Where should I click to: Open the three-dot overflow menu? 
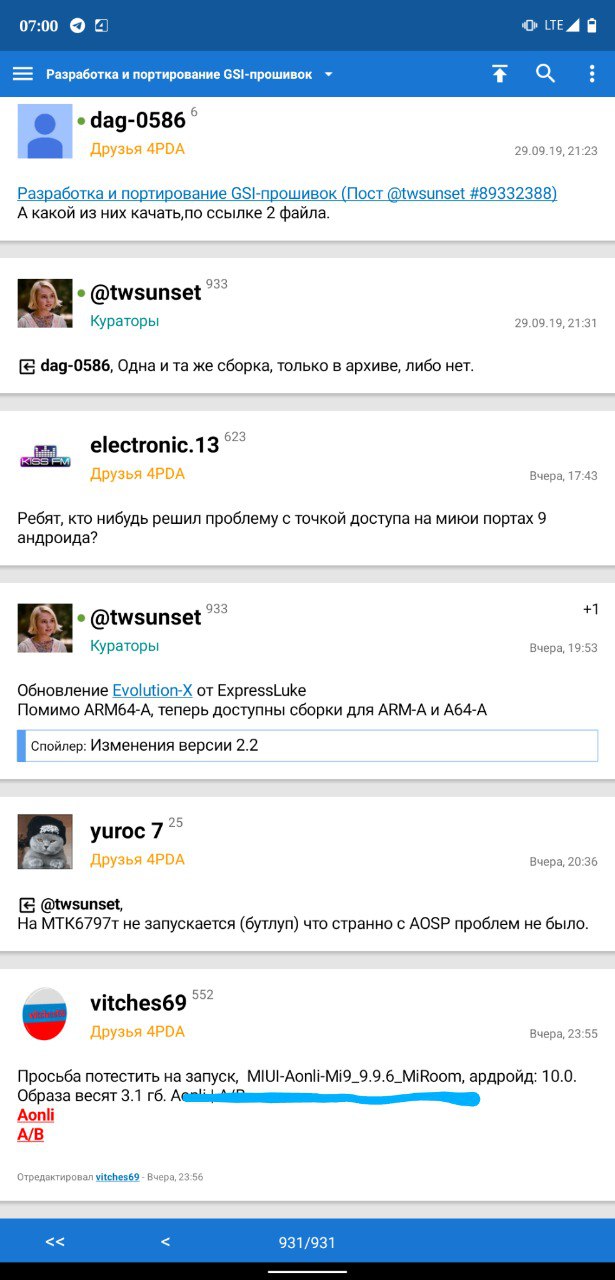click(592, 73)
